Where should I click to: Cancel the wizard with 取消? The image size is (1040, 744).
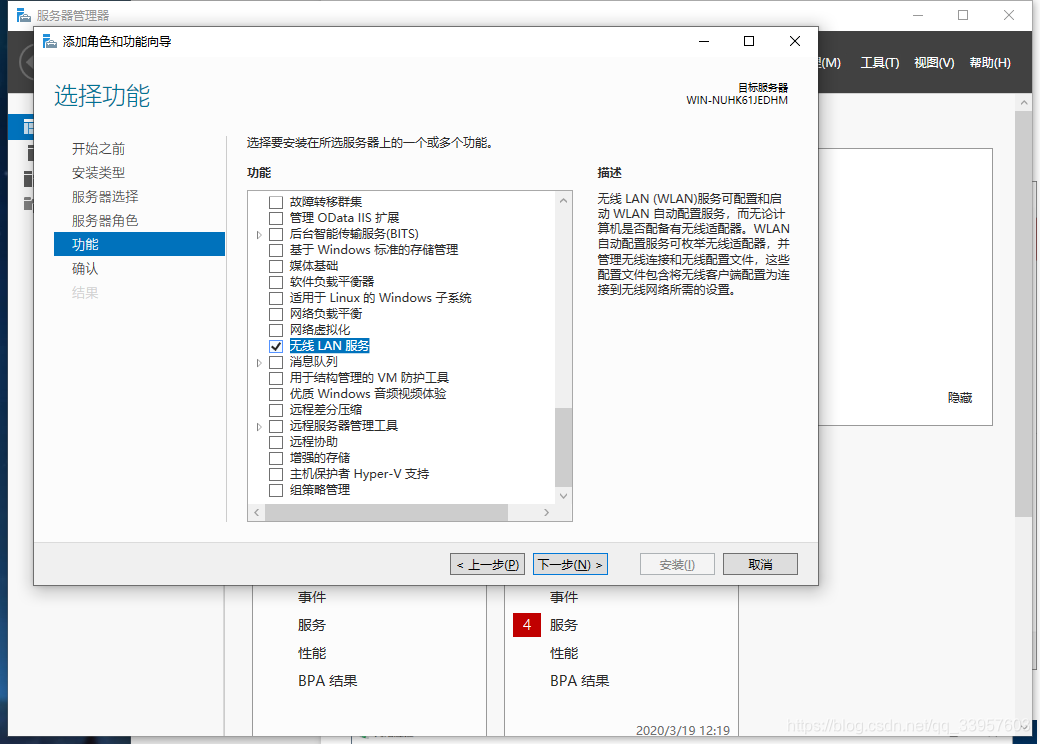click(760, 563)
